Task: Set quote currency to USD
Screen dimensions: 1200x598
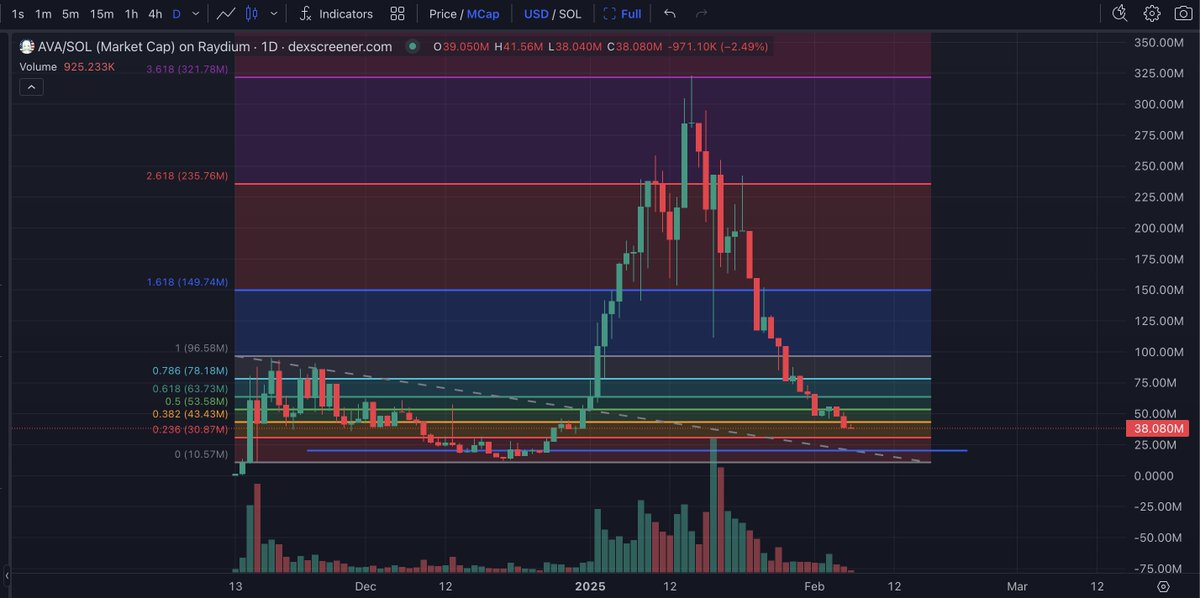Action: coord(536,14)
